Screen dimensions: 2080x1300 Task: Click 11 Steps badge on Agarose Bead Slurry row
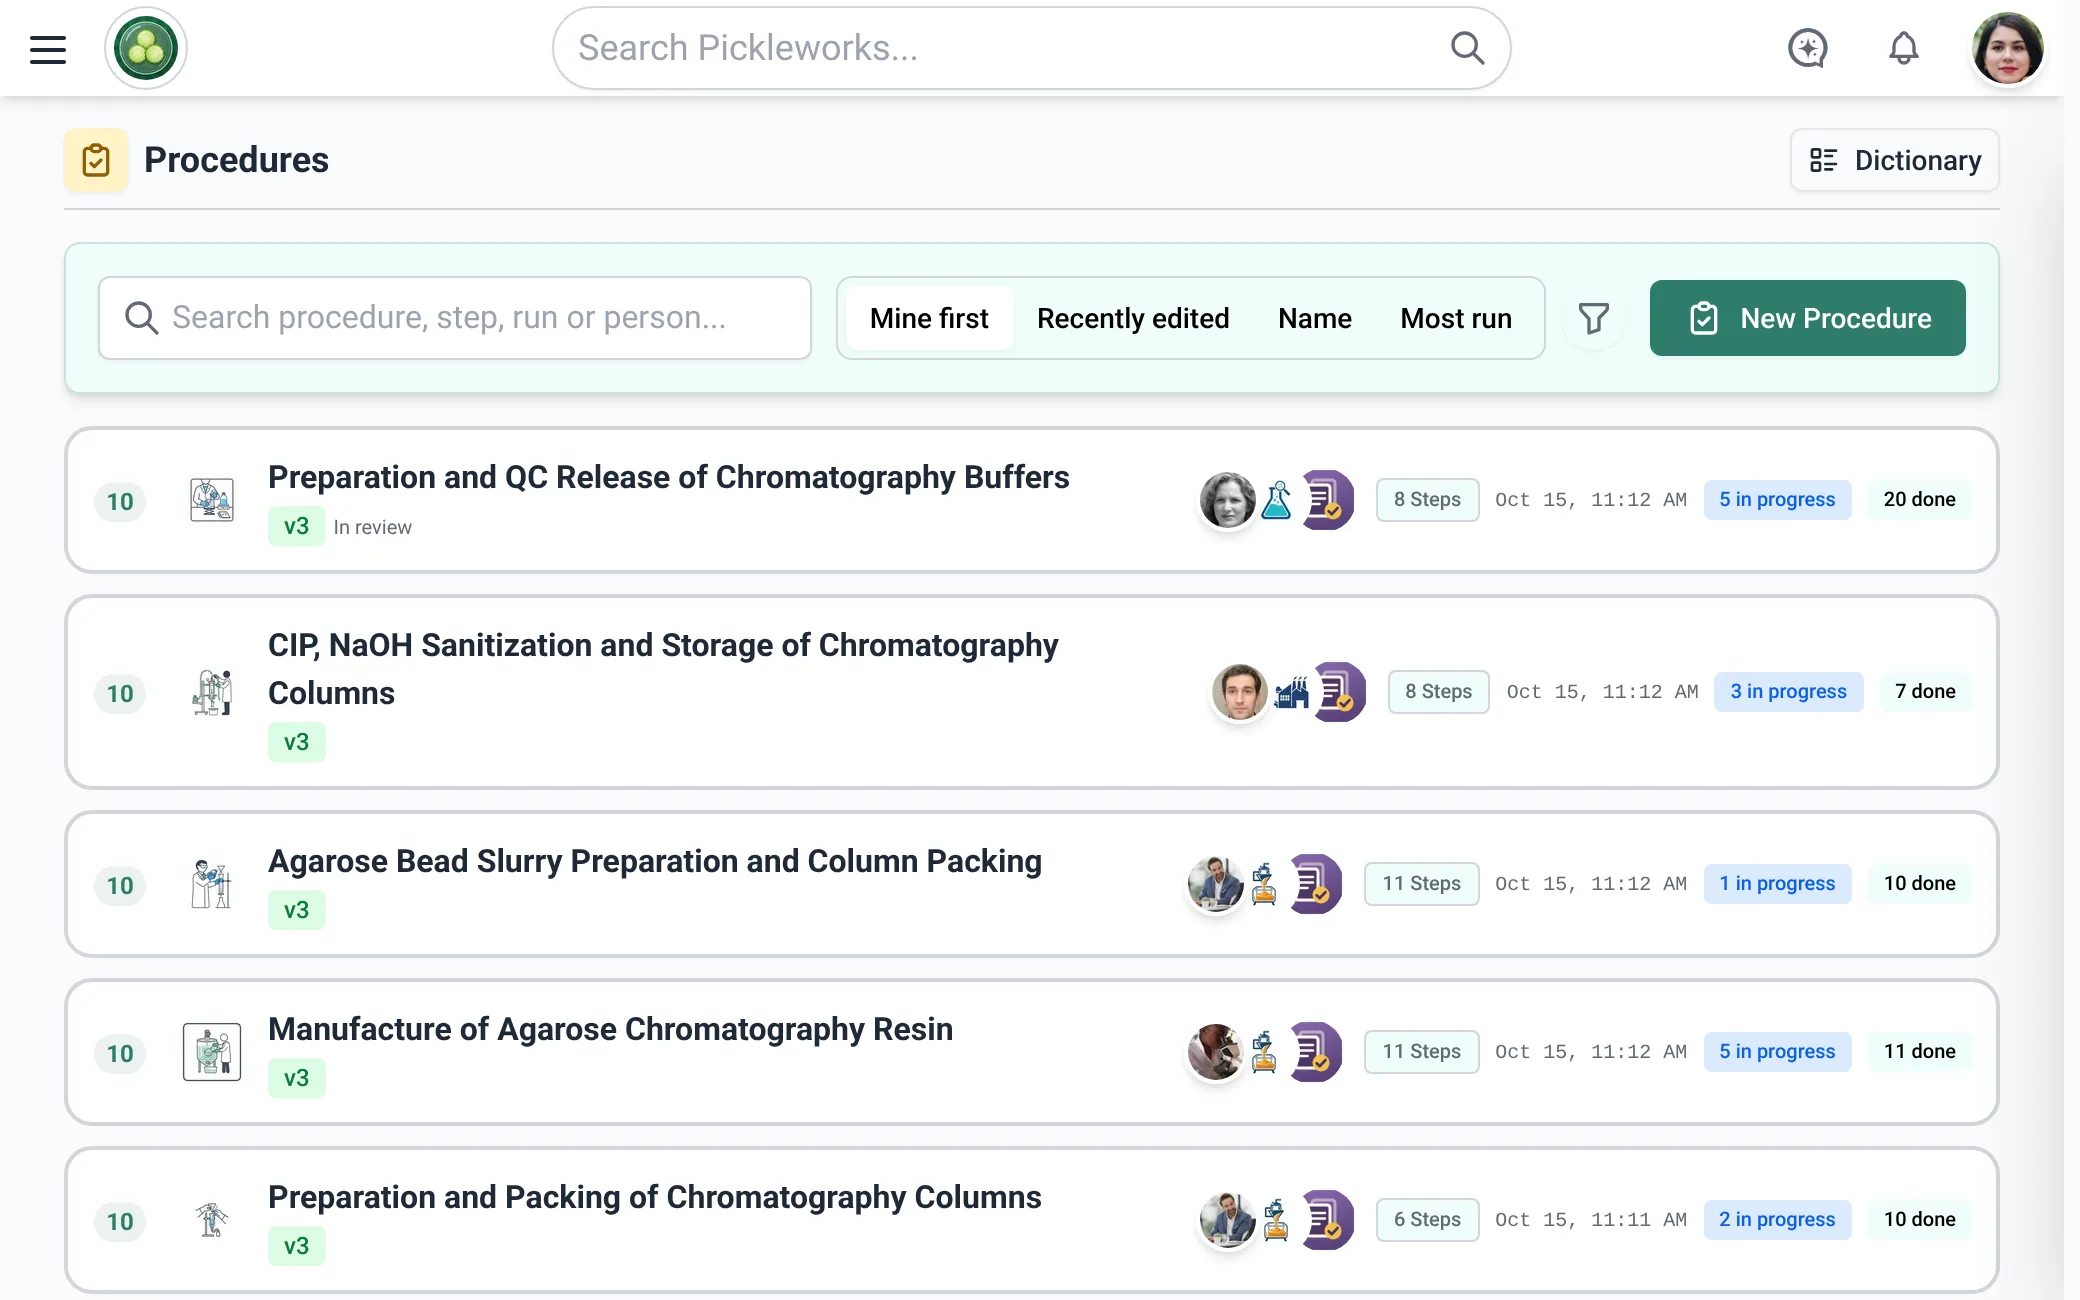click(1421, 884)
